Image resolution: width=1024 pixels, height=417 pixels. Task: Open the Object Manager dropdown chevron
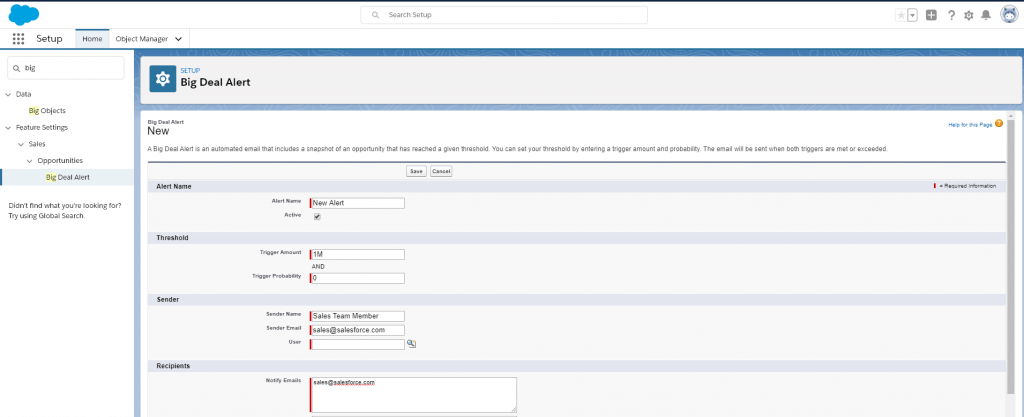point(178,39)
